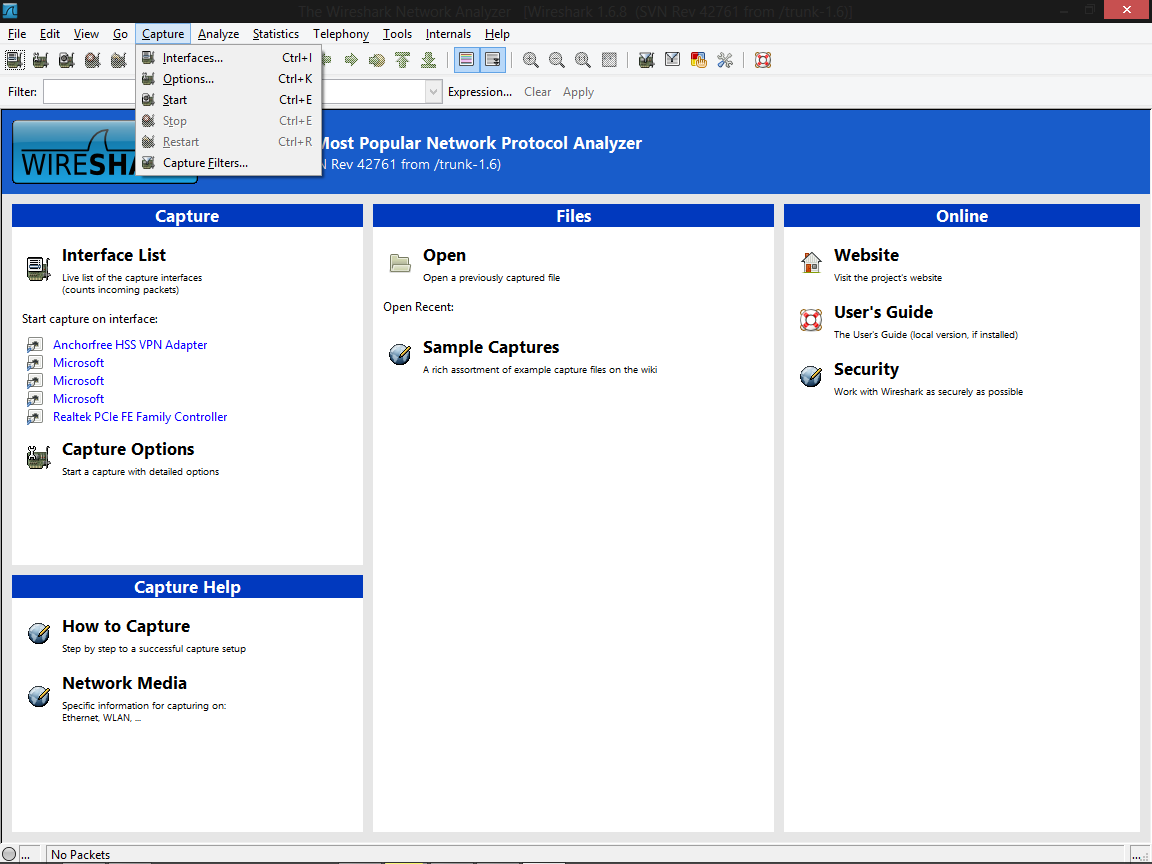The width and height of the screenshot is (1152, 864).
Task: Click the User's Guide lifebuoy icon
Action: click(811, 320)
